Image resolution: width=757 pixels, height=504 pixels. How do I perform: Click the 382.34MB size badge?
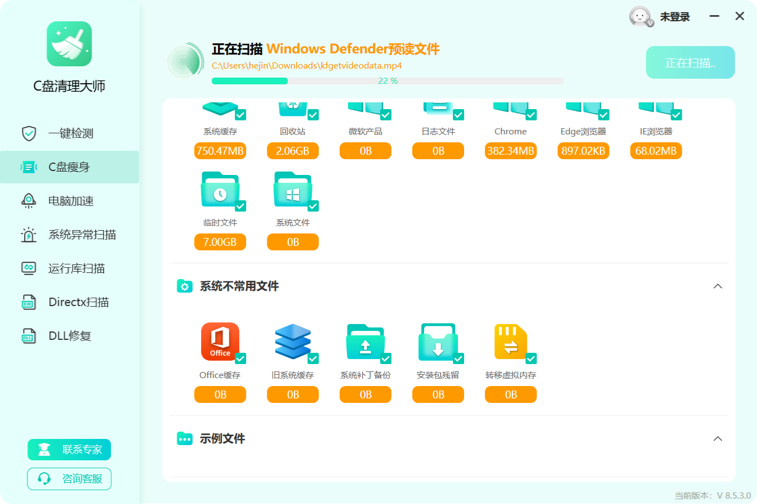[510, 151]
